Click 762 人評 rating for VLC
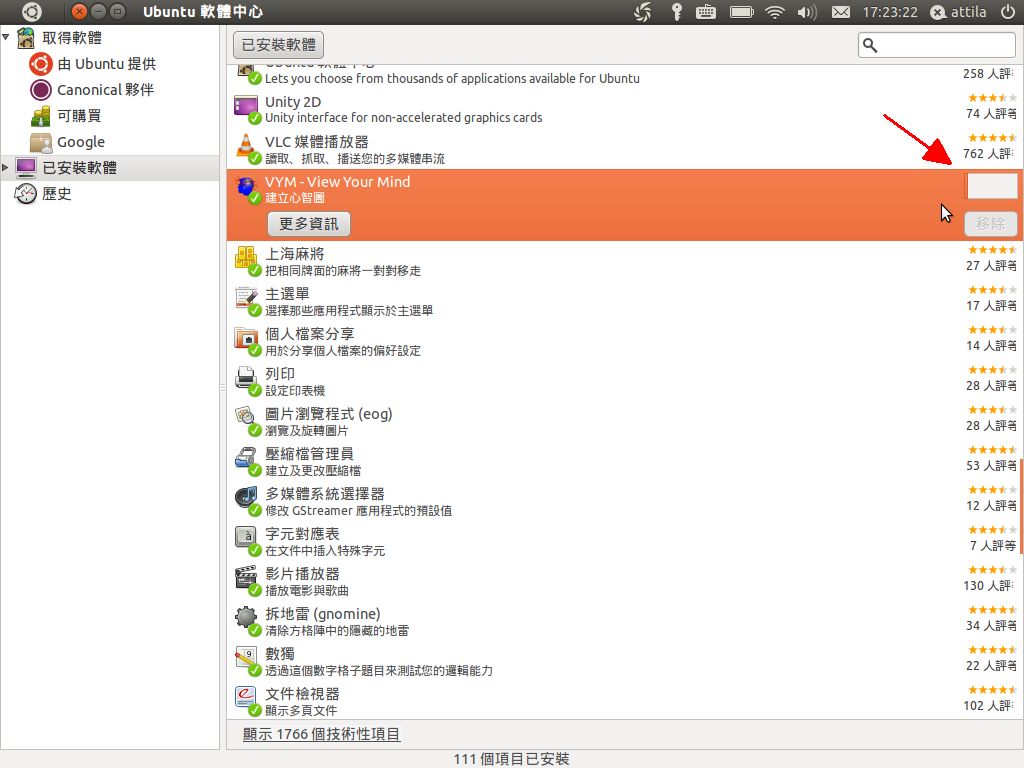The height and width of the screenshot is (768, 1024). coord(988,153)
